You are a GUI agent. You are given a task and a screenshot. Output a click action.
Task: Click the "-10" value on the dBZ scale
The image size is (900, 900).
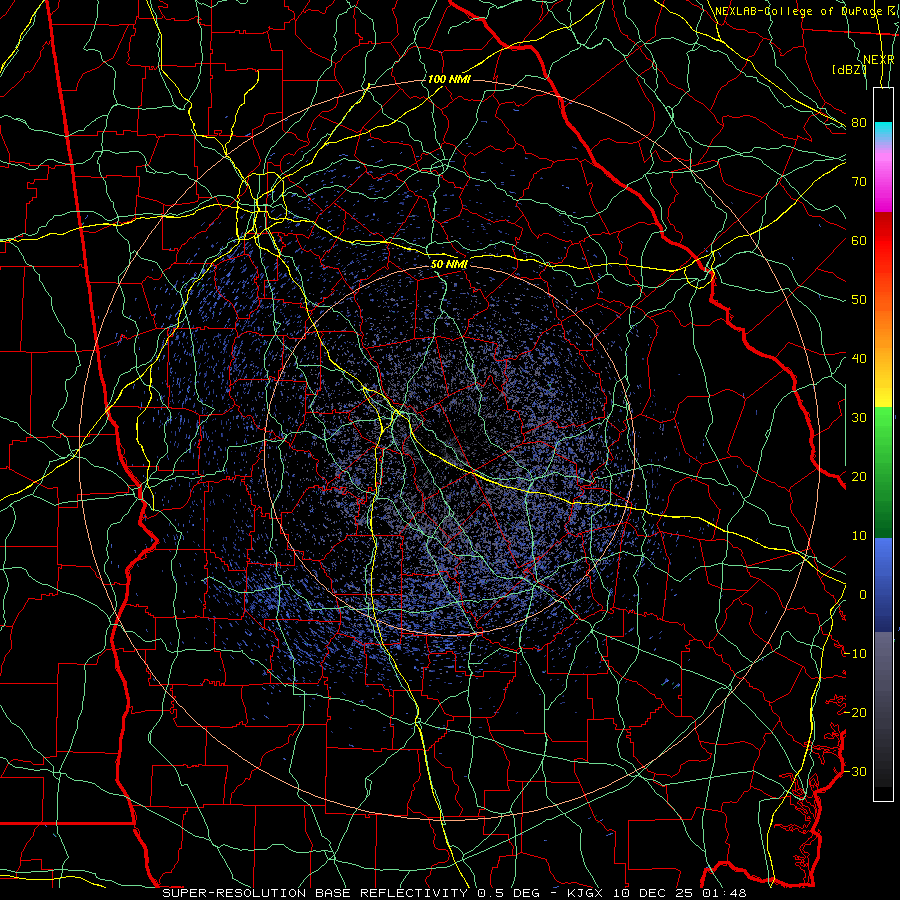coord(855,654)
